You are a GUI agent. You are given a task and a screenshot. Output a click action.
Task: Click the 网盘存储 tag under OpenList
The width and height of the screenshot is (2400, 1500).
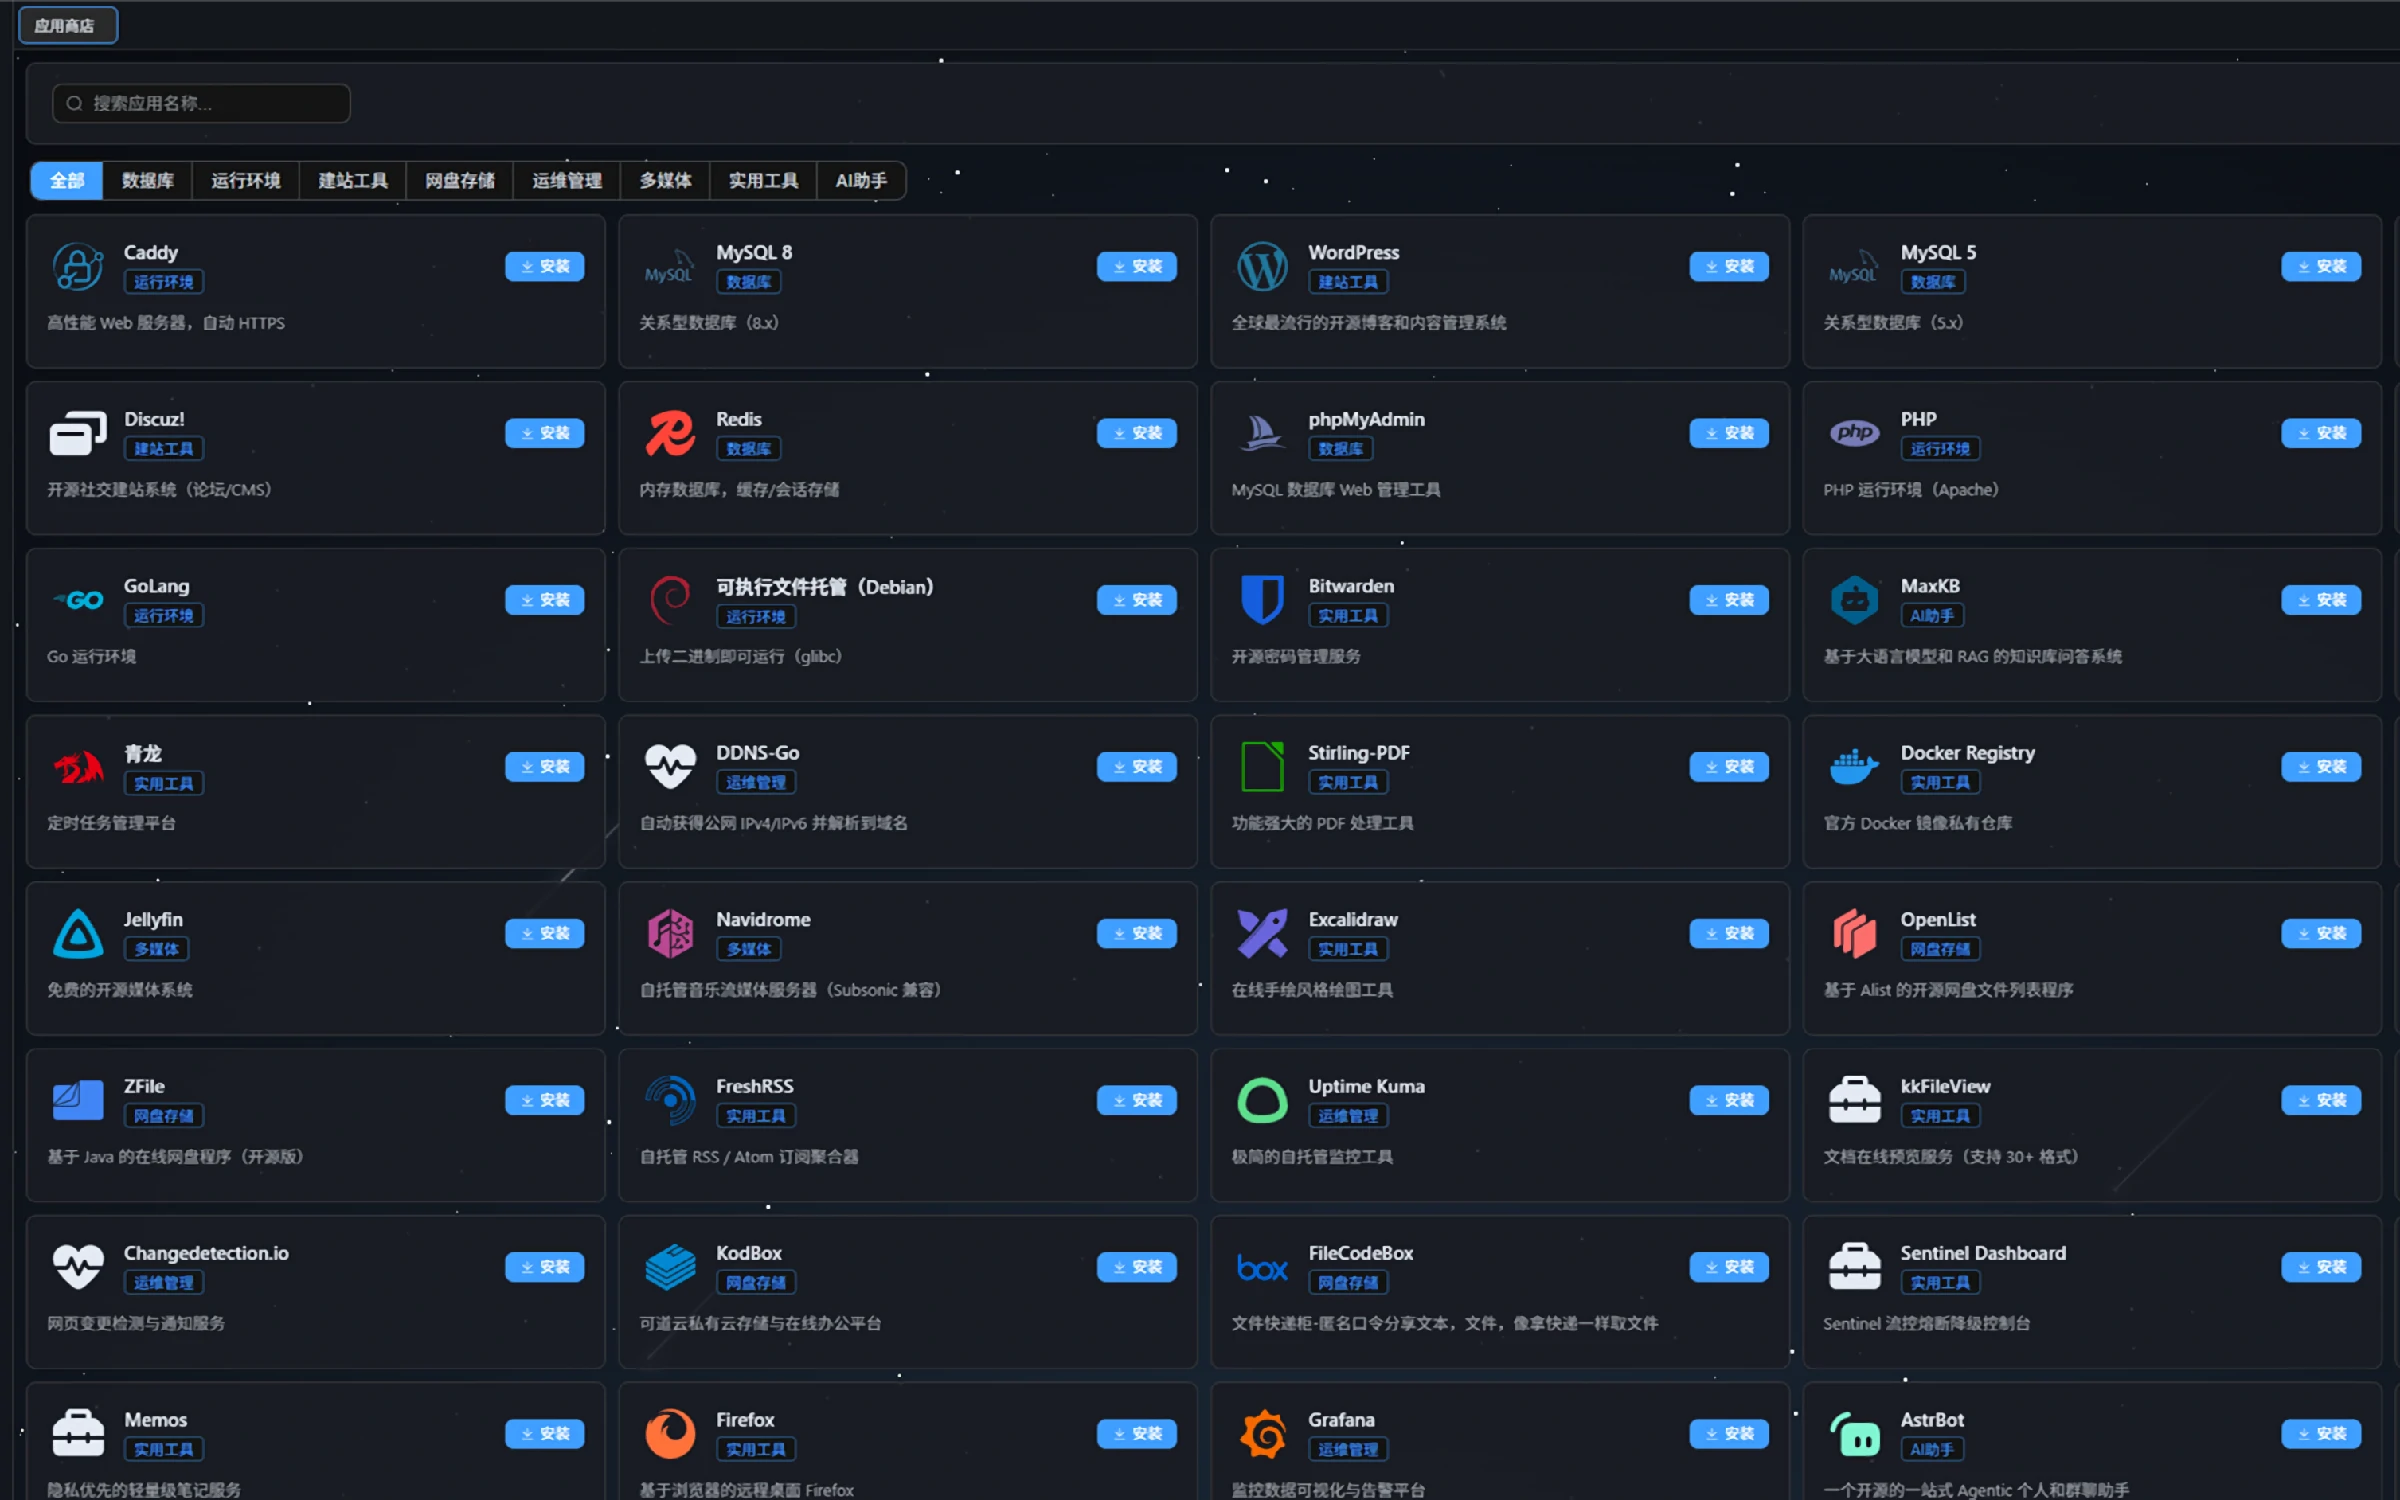pos(1940,950)
